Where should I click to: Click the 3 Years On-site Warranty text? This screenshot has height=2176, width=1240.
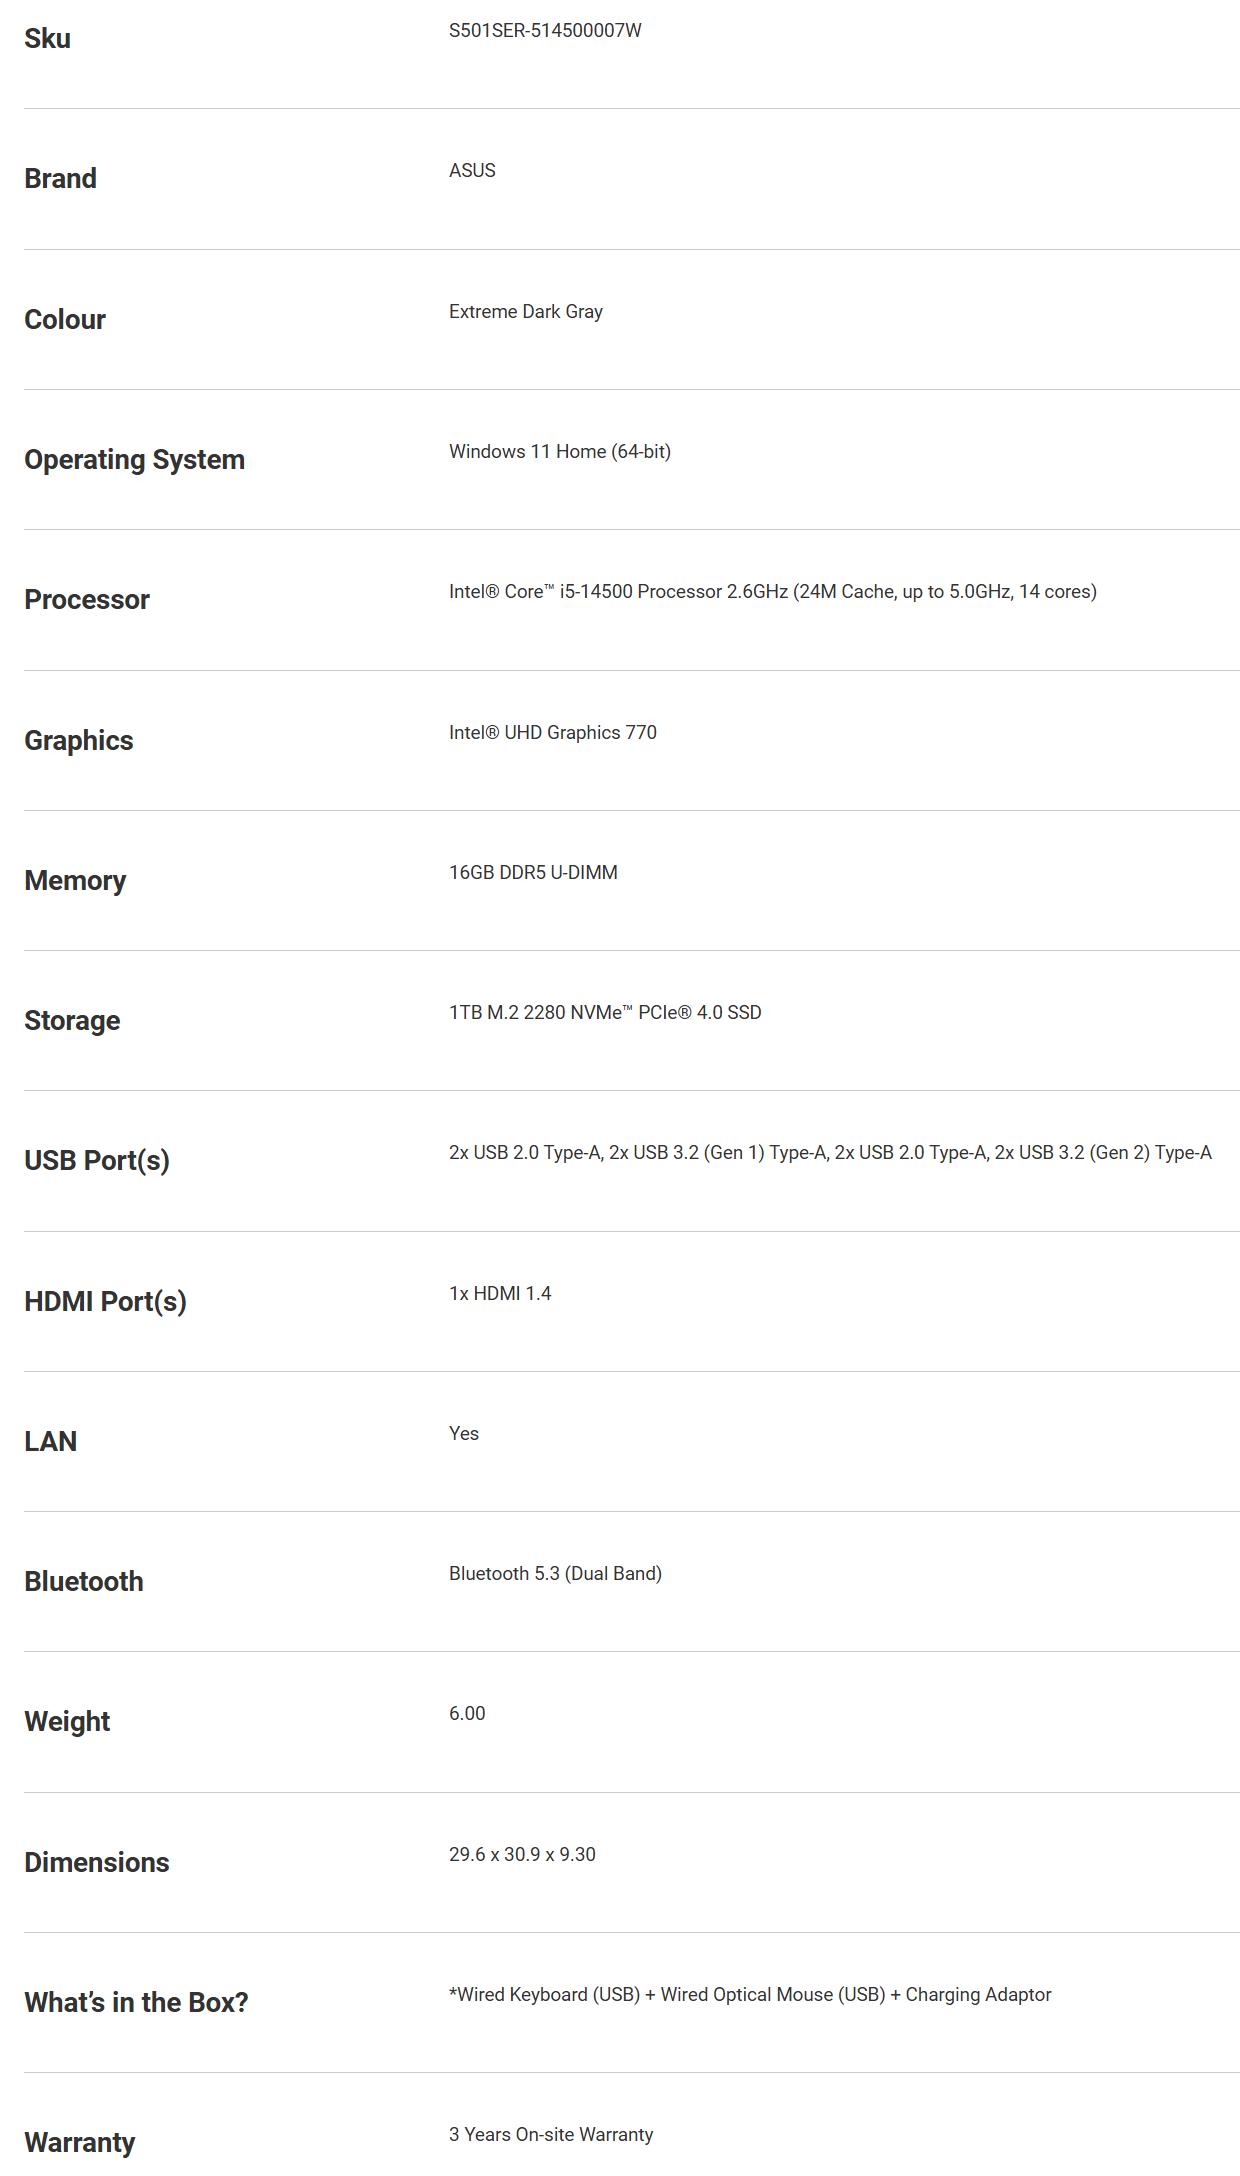click(x=551, y=2135)
